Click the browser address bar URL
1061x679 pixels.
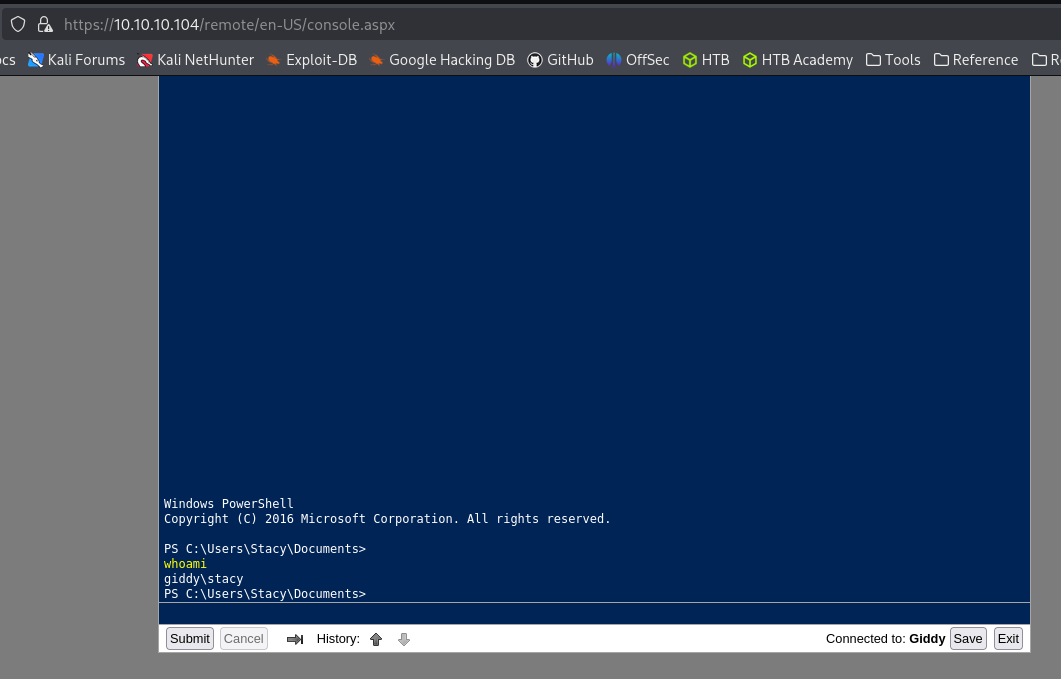coord(229,25)
